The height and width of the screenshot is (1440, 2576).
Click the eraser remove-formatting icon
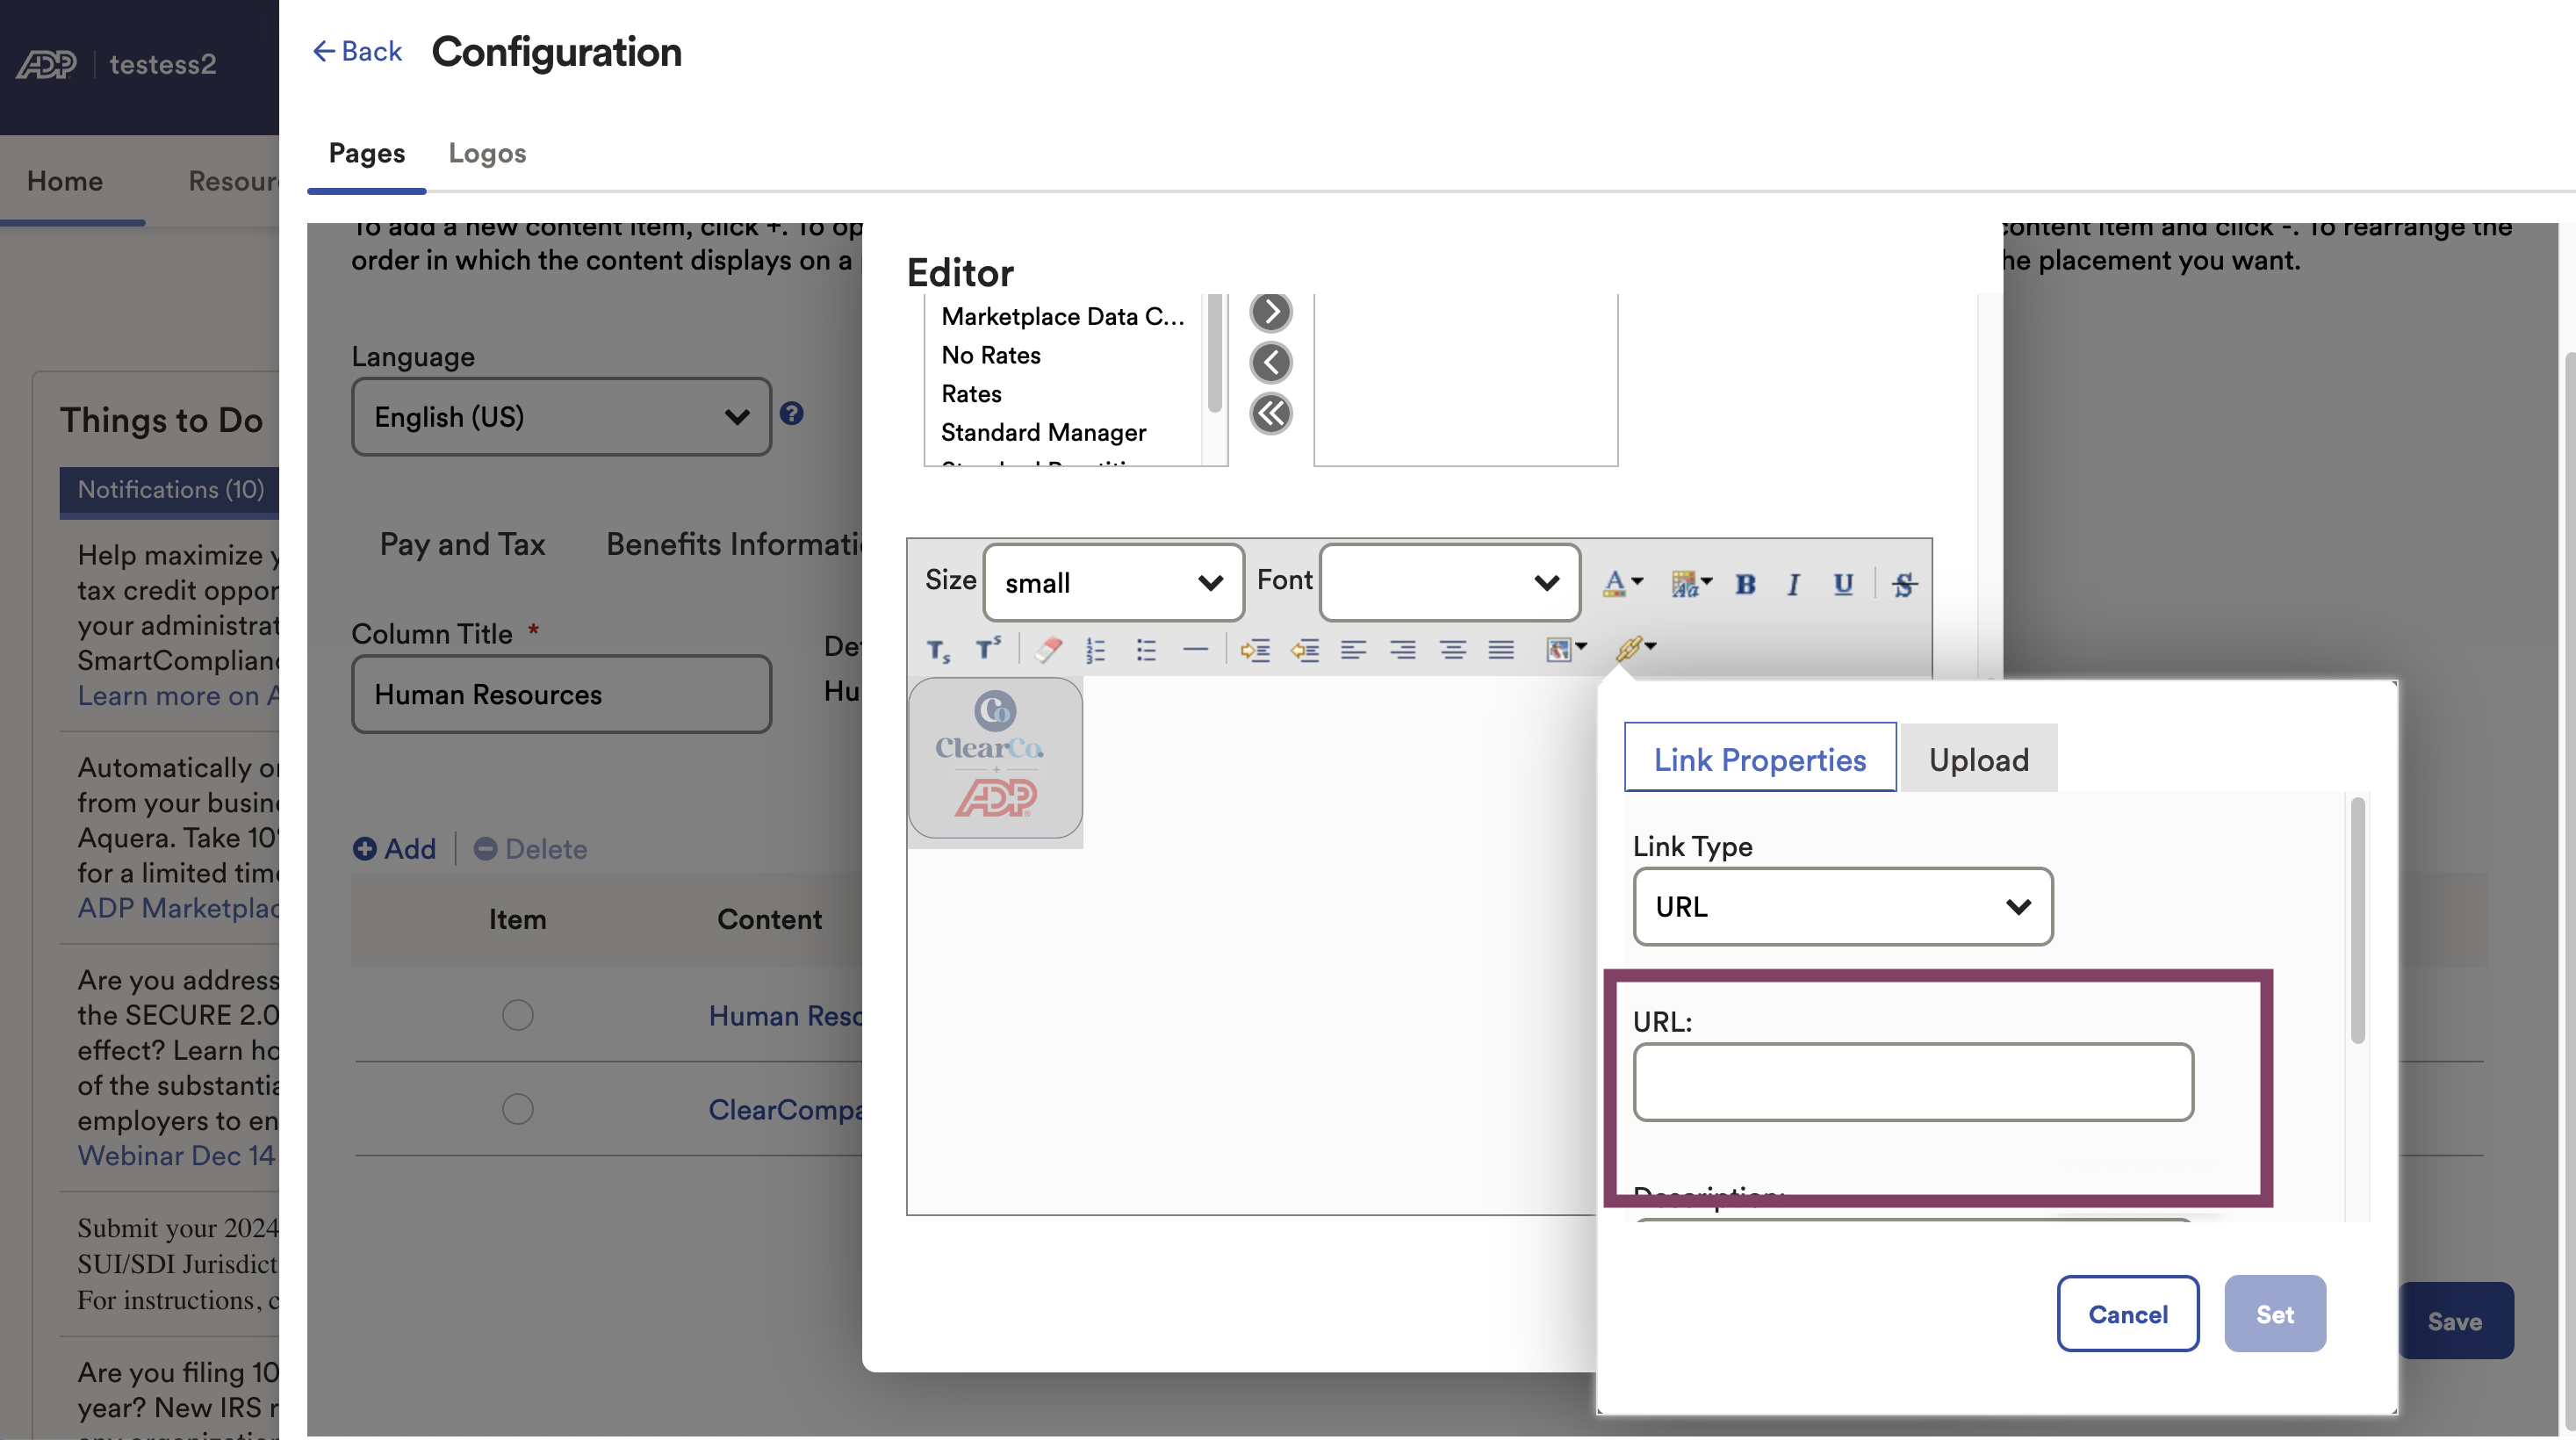[x=1047, y=650]
